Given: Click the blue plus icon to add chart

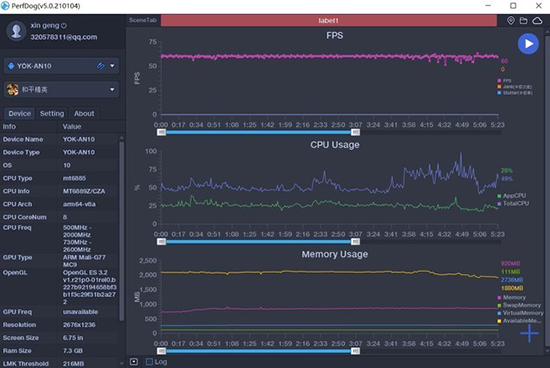Looking at the screenshot, I should pos(529,333).
